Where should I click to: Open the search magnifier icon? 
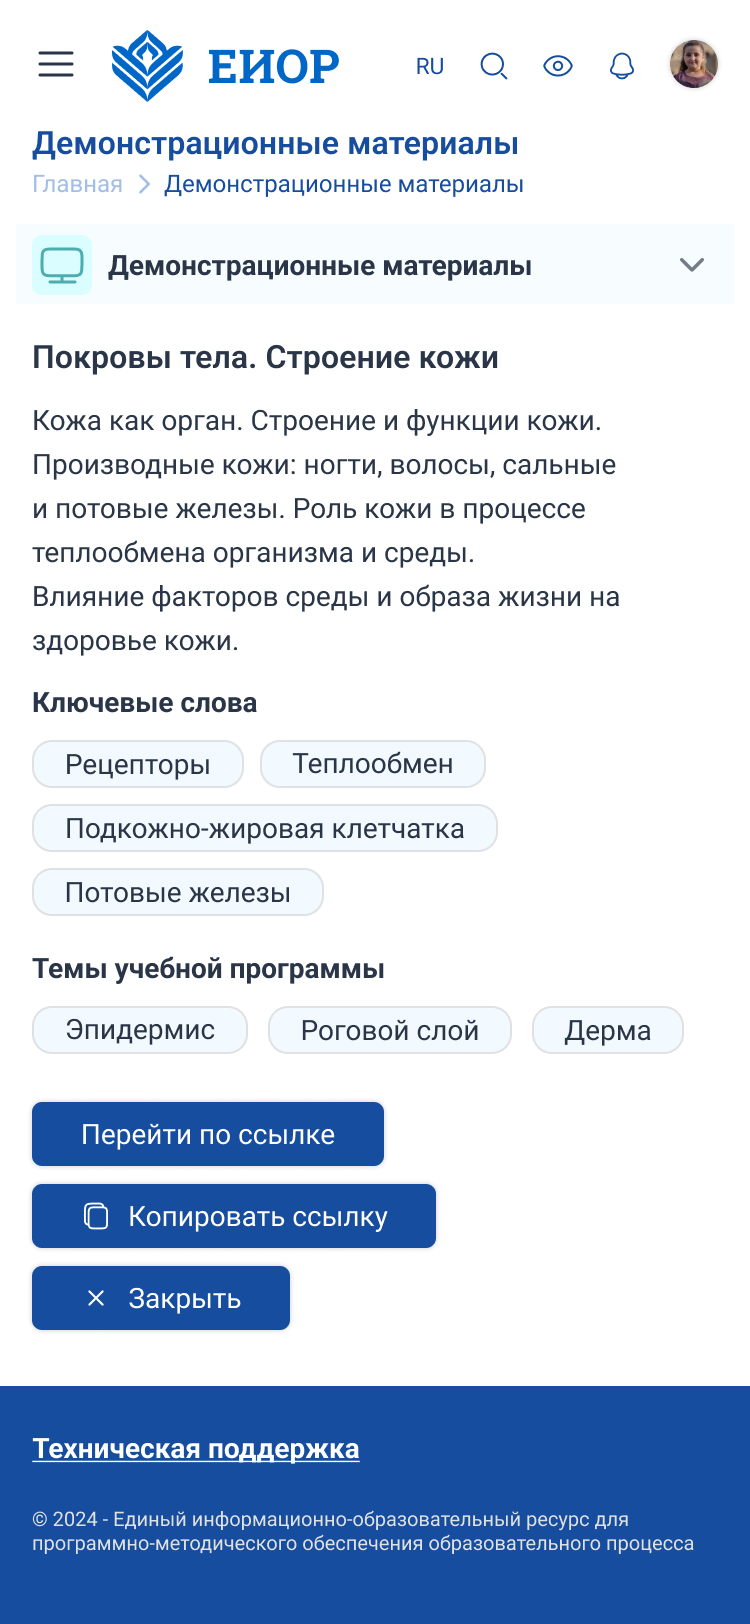click(x=494, y=66)
